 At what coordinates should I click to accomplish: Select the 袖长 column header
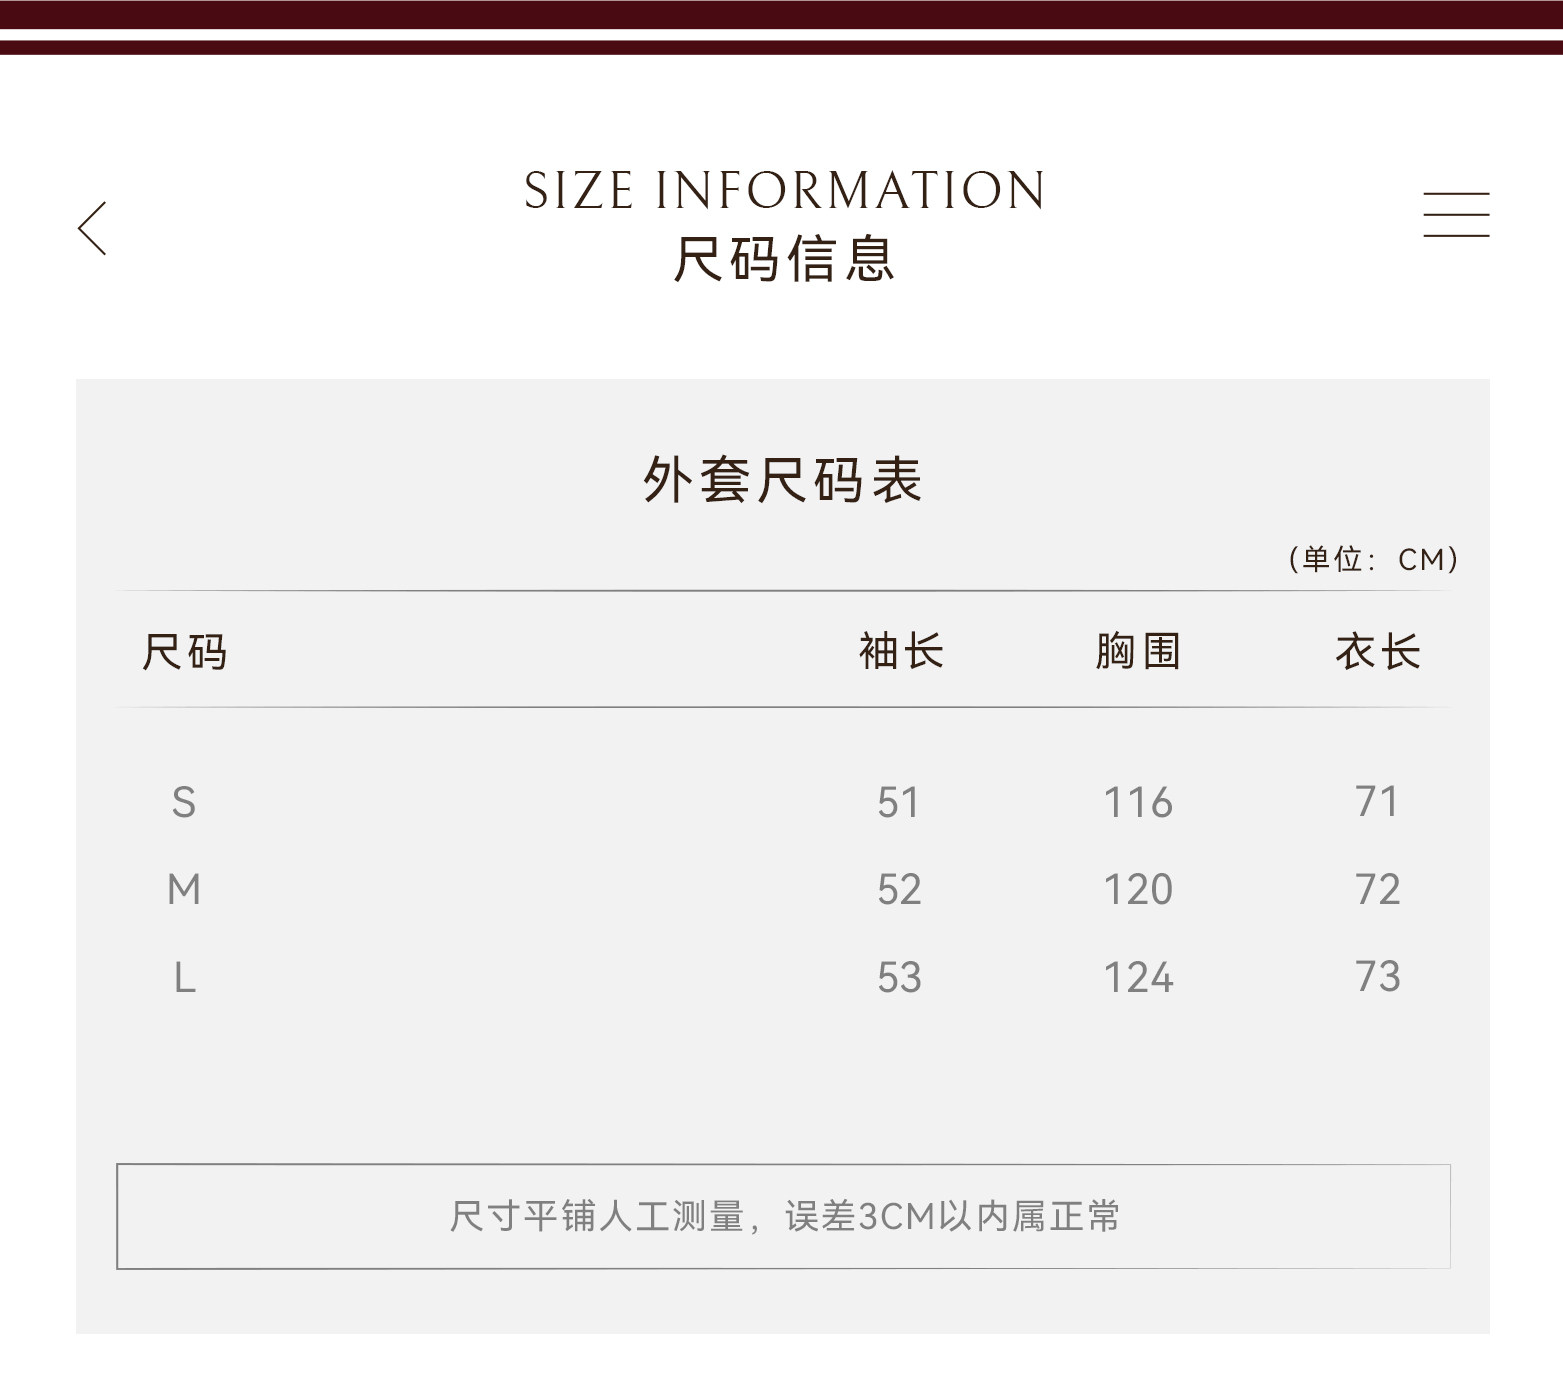coord(901,652)
